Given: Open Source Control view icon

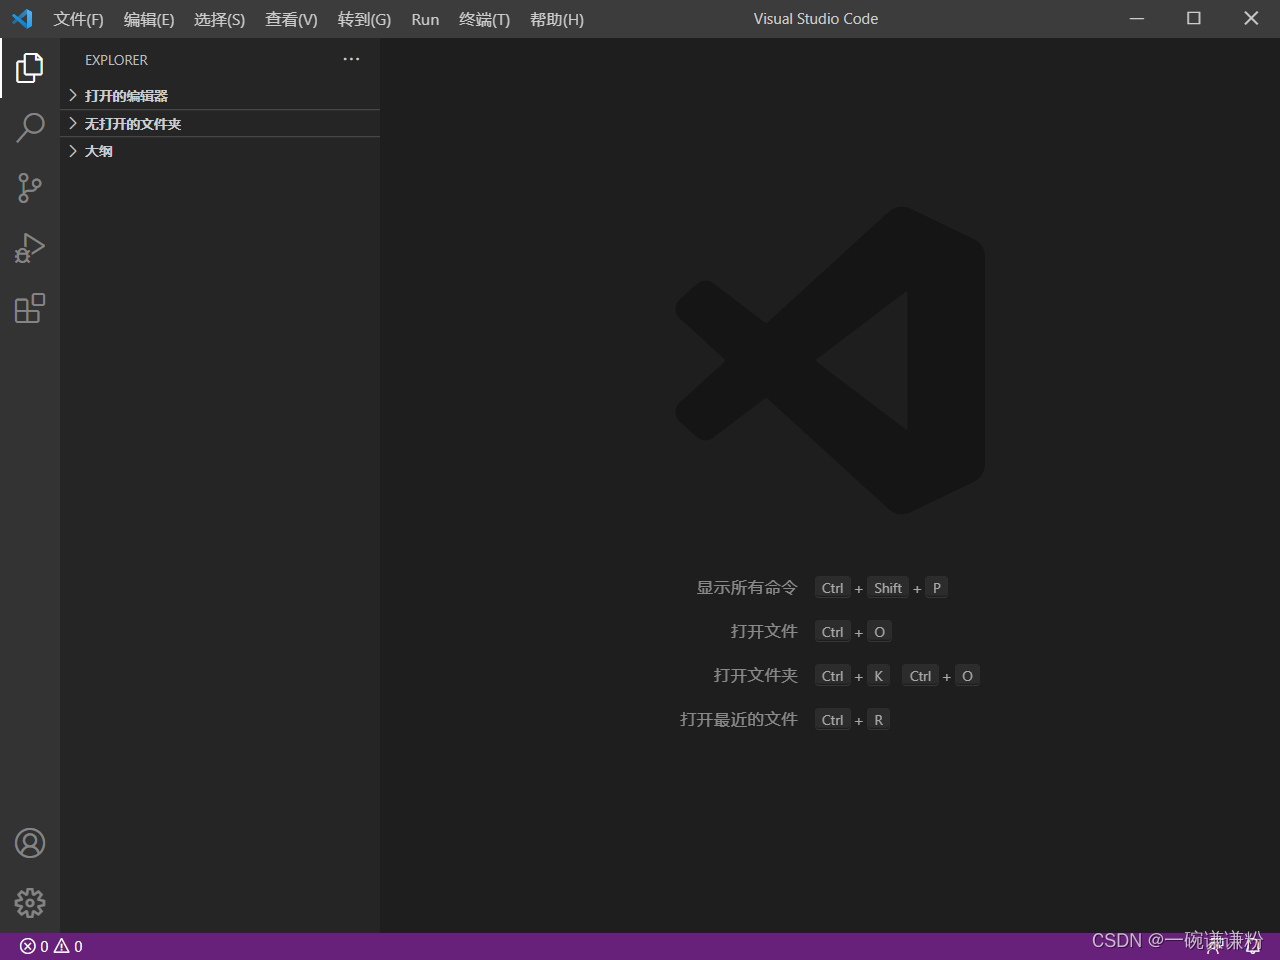Looking at the screenshot, I should point(29,188).
